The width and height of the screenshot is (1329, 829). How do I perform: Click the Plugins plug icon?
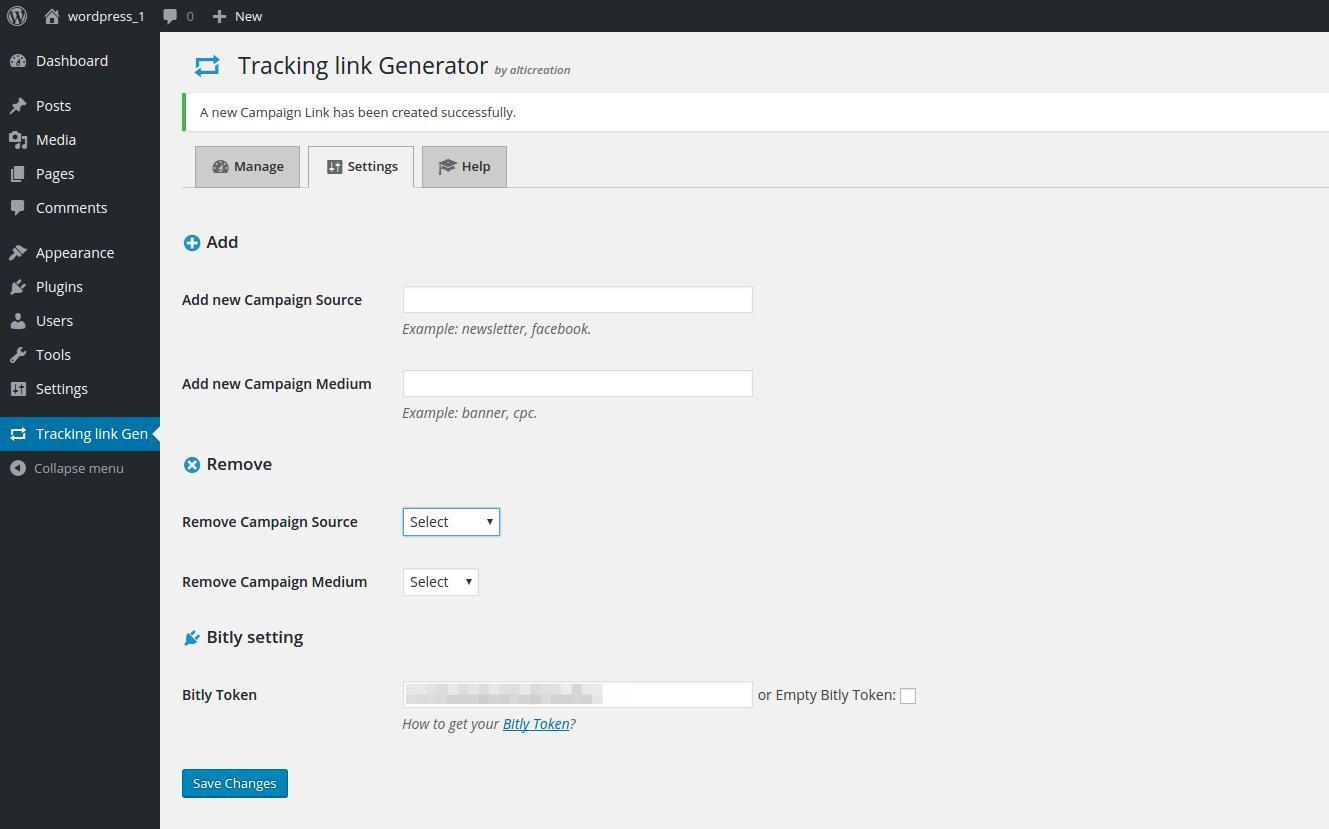pyautogui.click(x=18, y=287)
